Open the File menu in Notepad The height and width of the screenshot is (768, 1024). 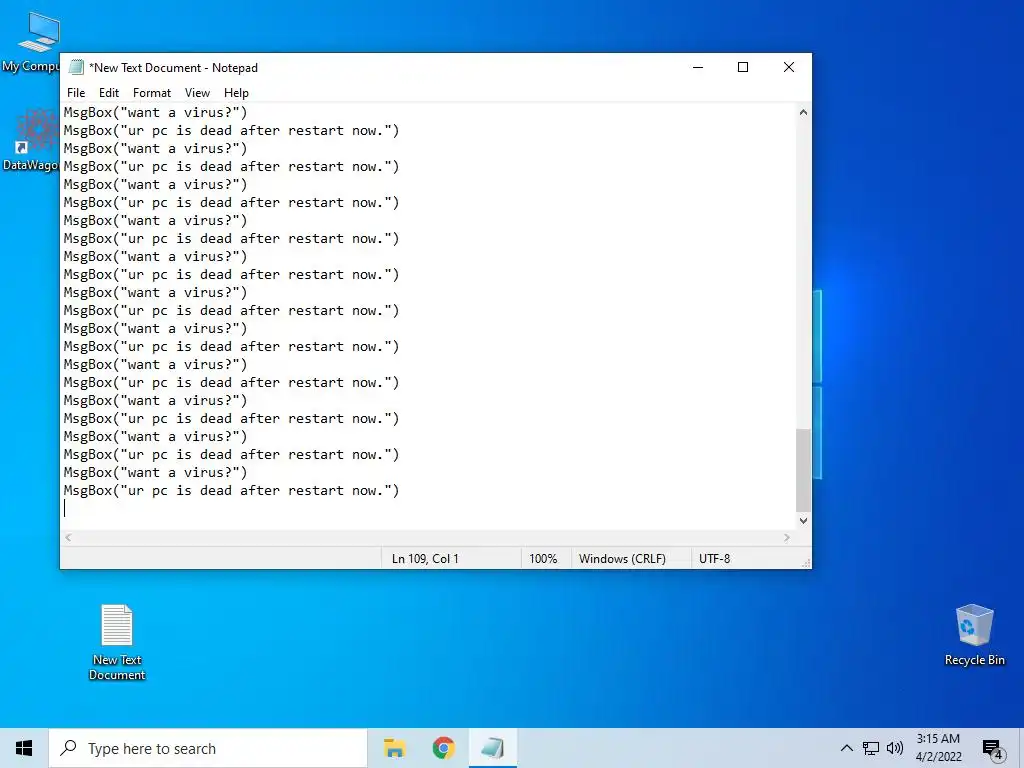click(x=76, y=93)
